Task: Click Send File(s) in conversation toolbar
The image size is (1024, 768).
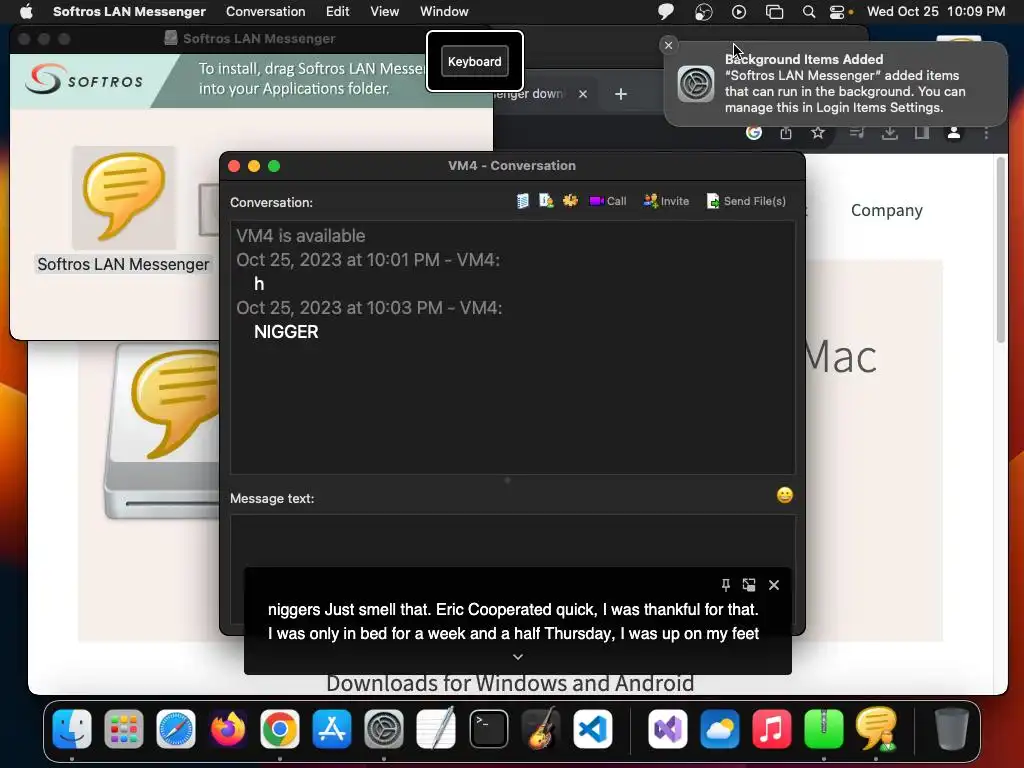Action: pos(746,201)
